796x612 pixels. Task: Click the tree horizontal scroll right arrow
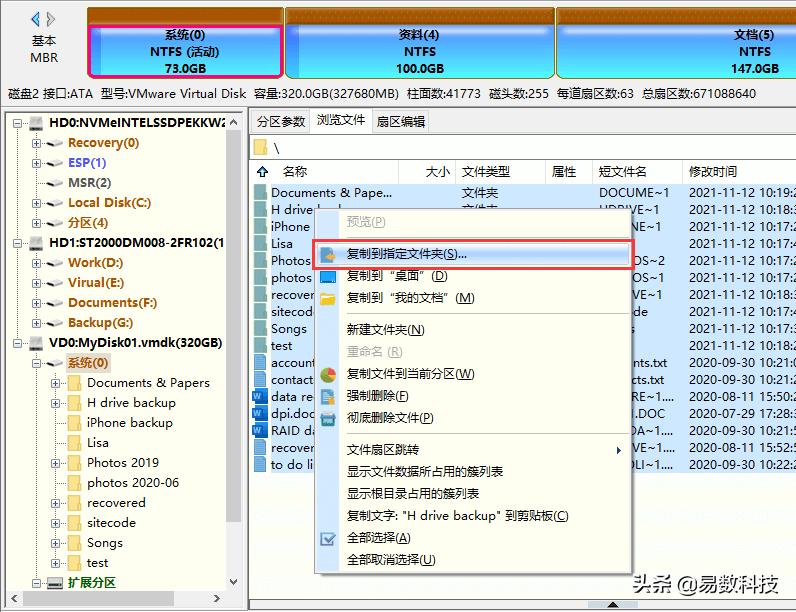(x=217, y=598)
